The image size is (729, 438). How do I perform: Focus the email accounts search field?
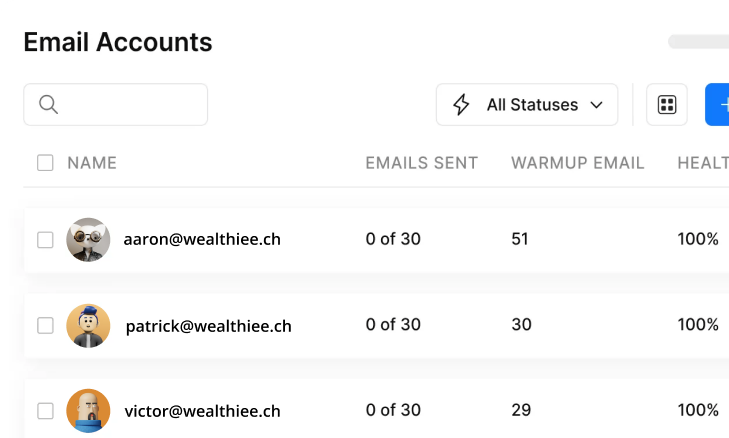pos(130,105)
